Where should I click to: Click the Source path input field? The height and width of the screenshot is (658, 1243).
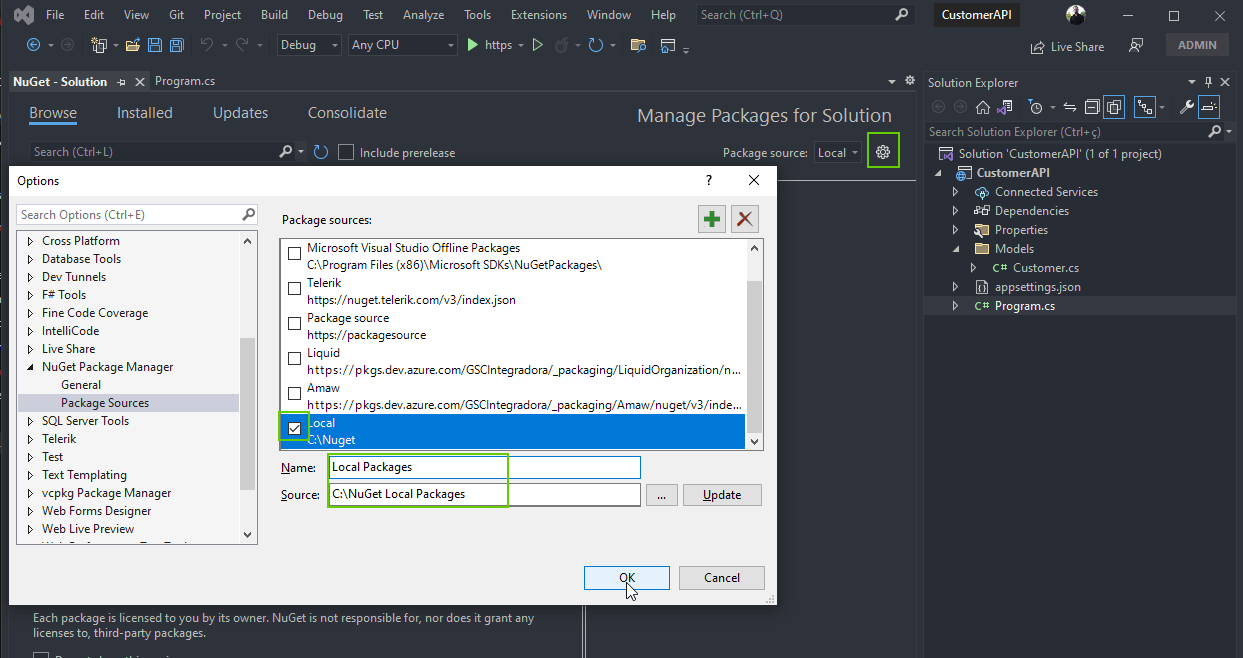[x=485, y=494]
